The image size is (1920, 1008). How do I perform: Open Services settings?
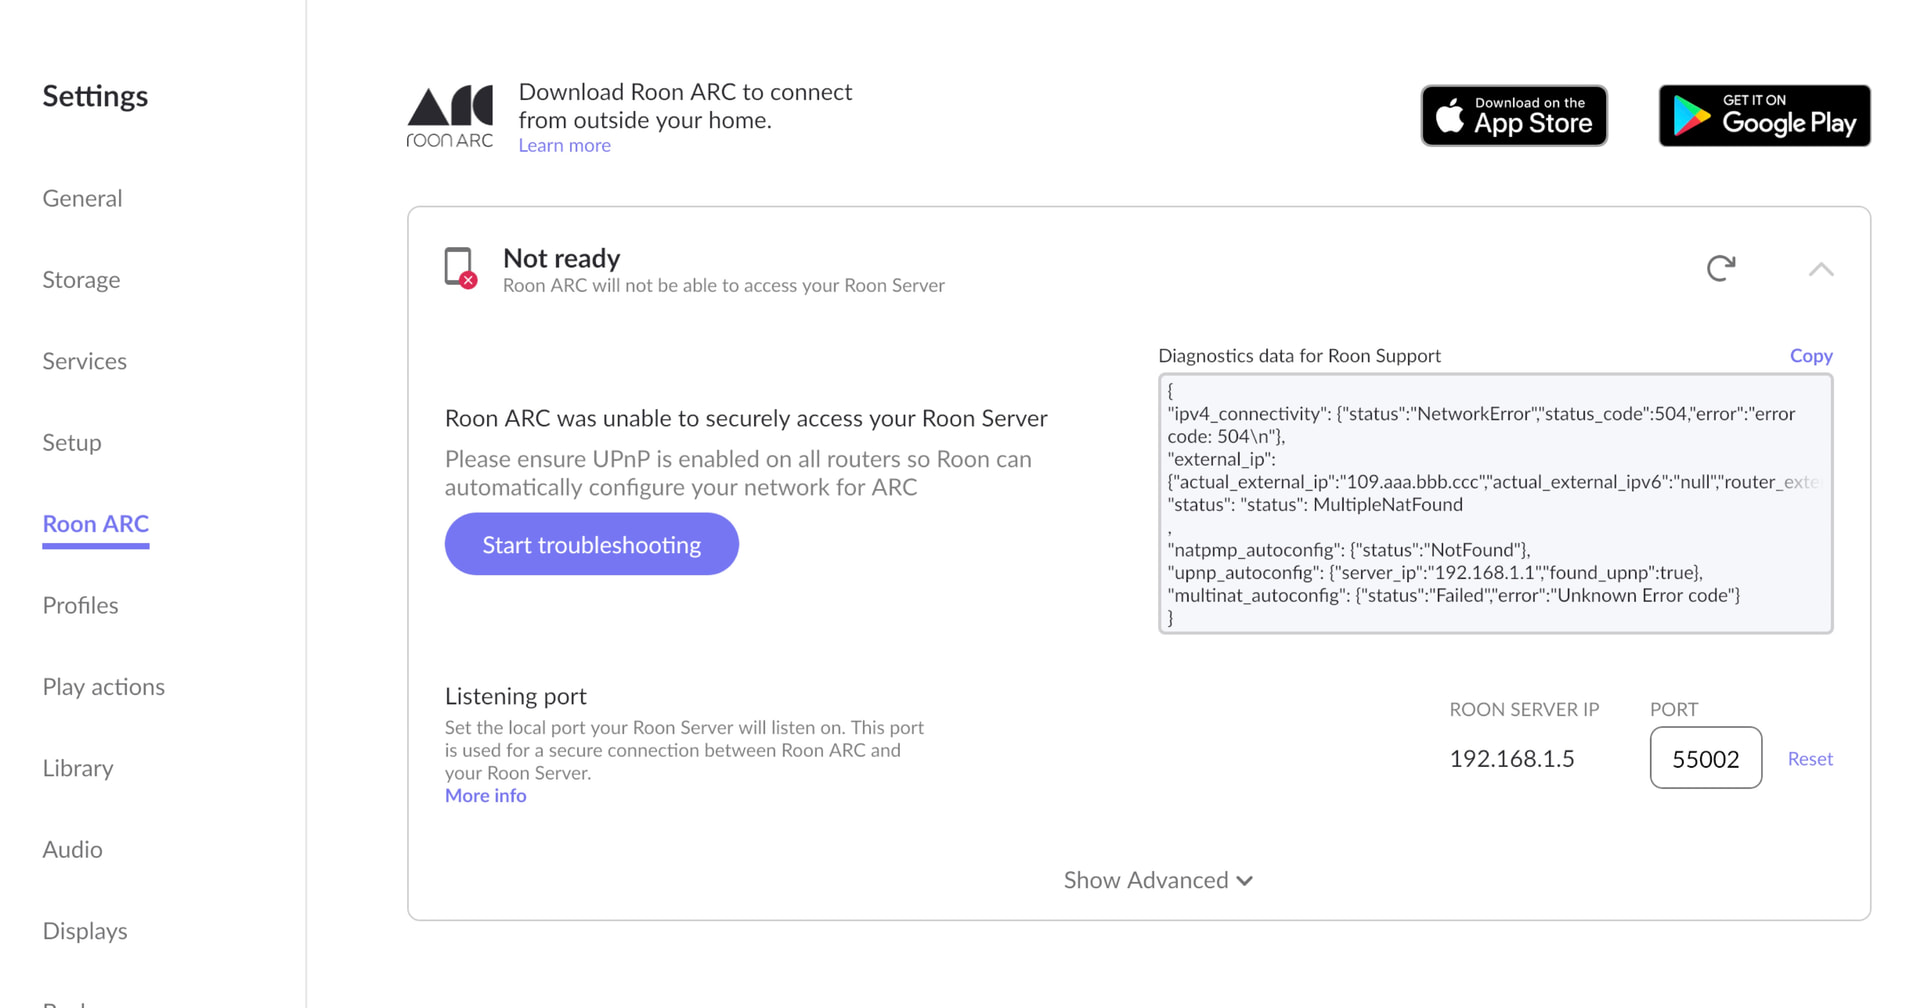point(84,361)
